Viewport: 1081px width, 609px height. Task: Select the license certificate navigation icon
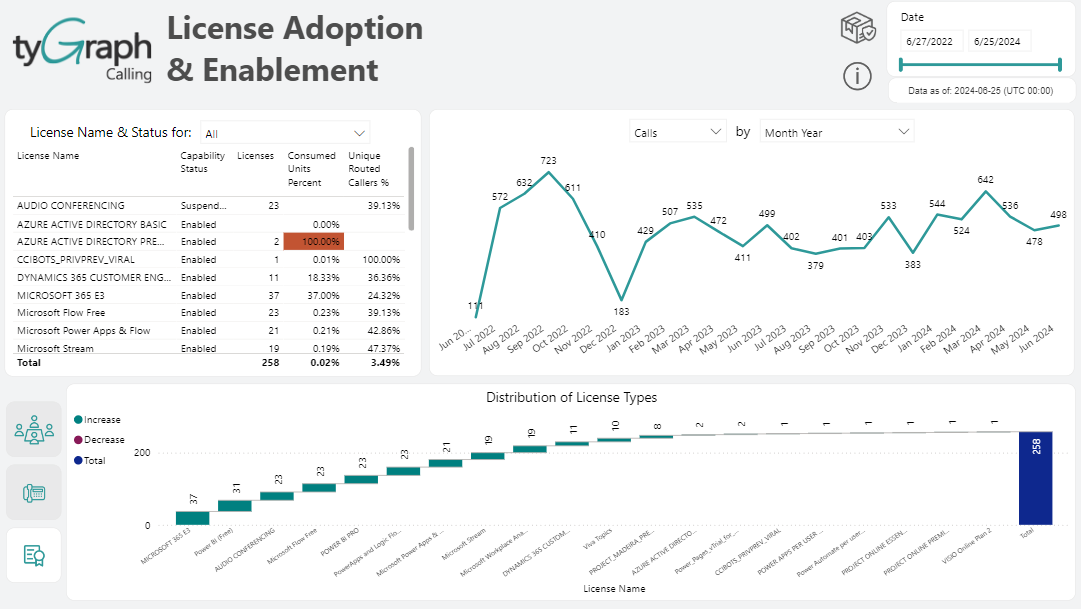click(34, 554)
